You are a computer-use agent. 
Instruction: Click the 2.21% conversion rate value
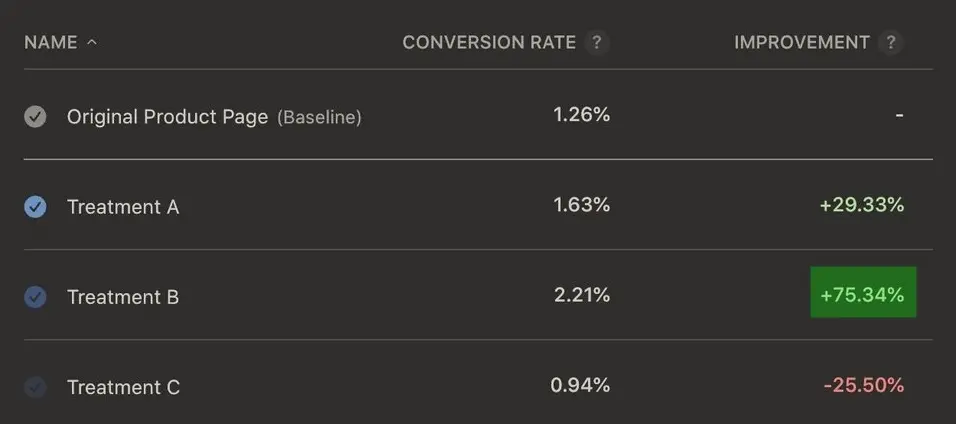pyautogui.click(x=581, y=294)
